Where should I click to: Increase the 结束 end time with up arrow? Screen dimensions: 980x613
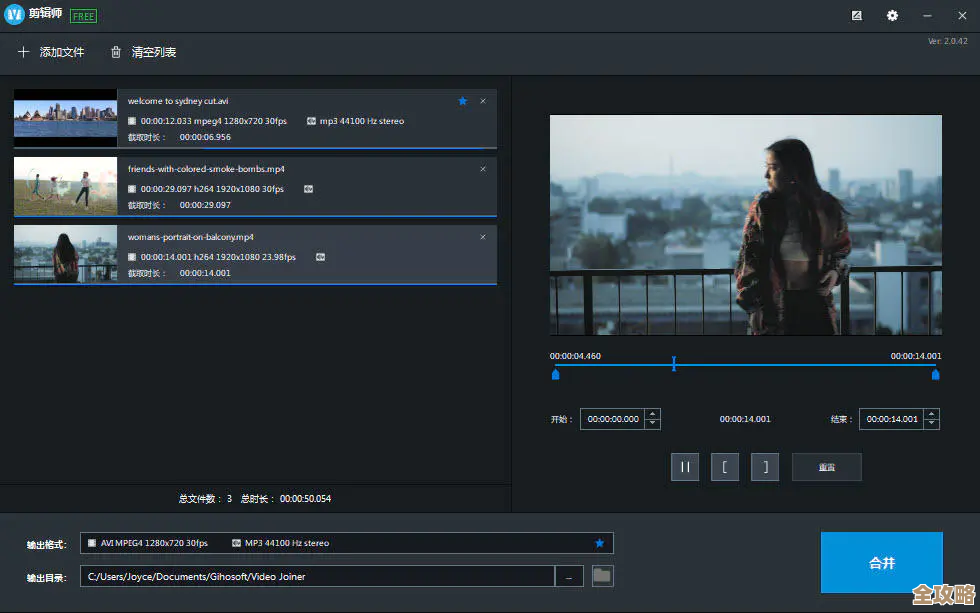[x=931, y=414]
